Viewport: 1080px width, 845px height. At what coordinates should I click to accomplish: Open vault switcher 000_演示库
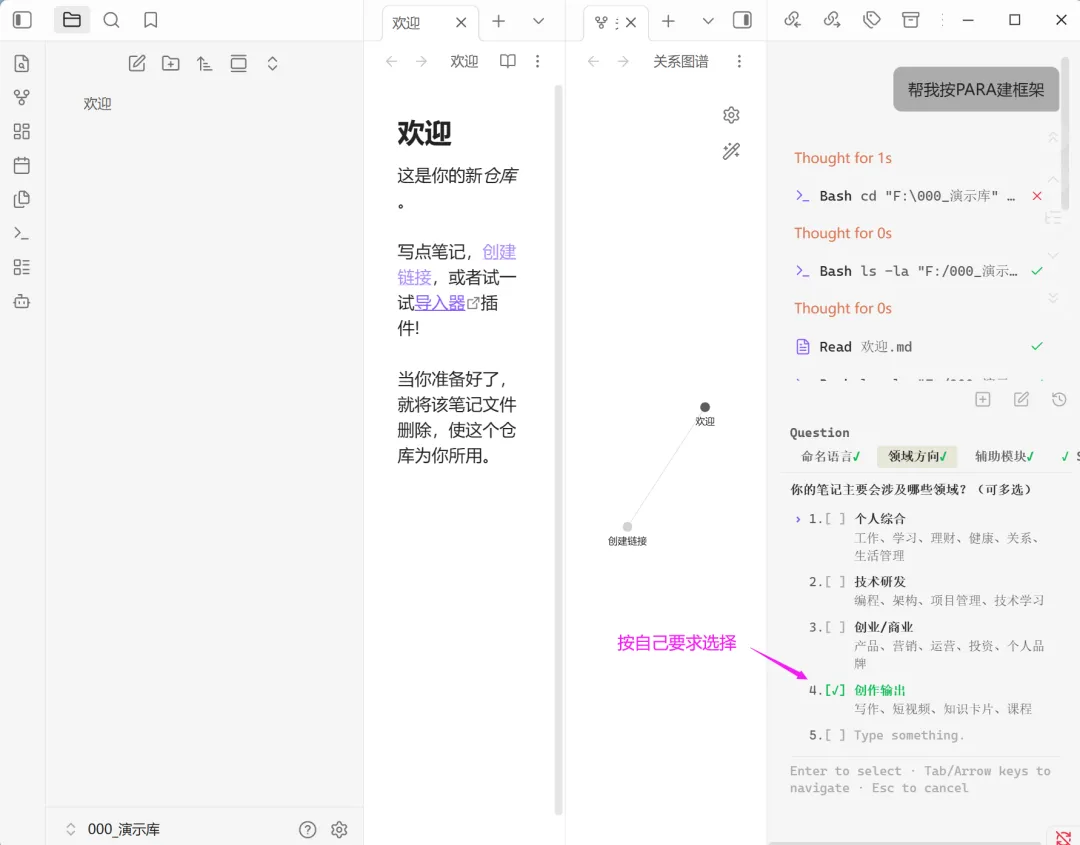112,829
